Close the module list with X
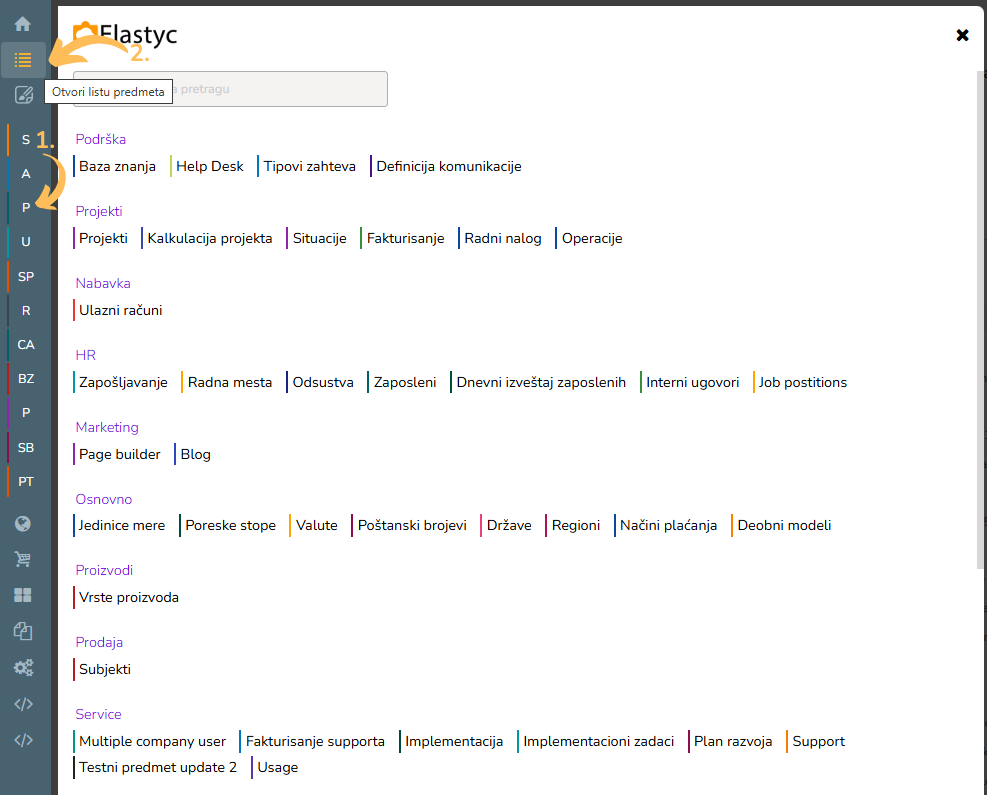Screen dimensions: 987x795 point(962,35)
